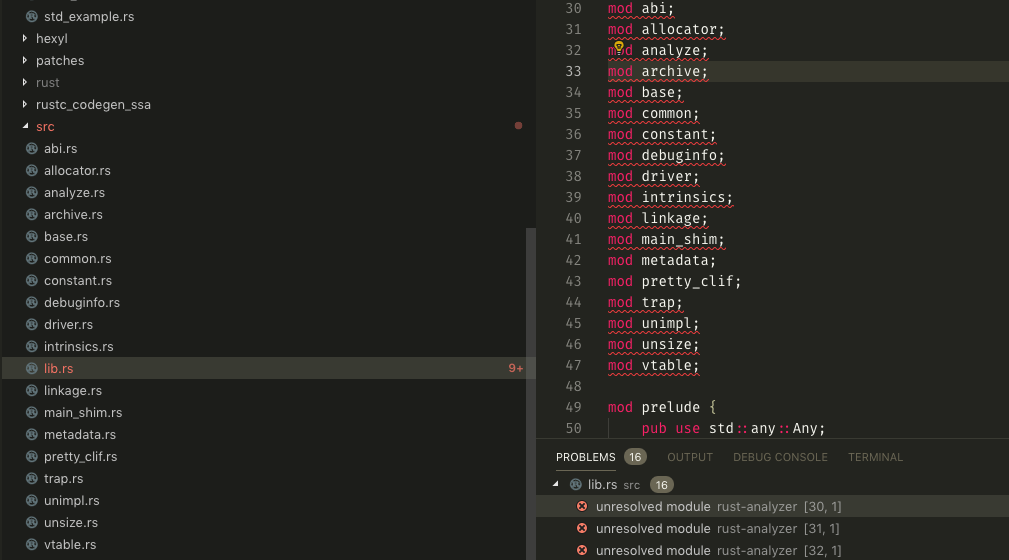
Task: Click the red modified dot on src folder
Action: point(518,126)
